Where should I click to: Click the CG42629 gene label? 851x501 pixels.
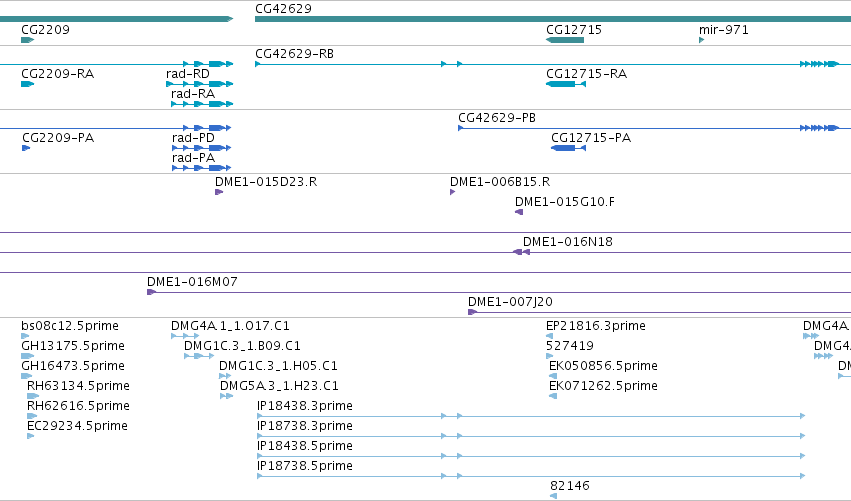pyautogui.click(x=283, y=9)
